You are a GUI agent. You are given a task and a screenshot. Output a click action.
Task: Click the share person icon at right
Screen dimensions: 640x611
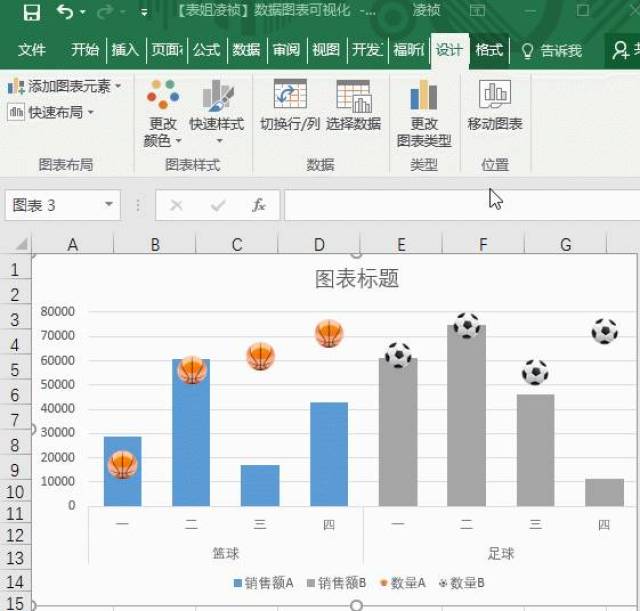621,51
